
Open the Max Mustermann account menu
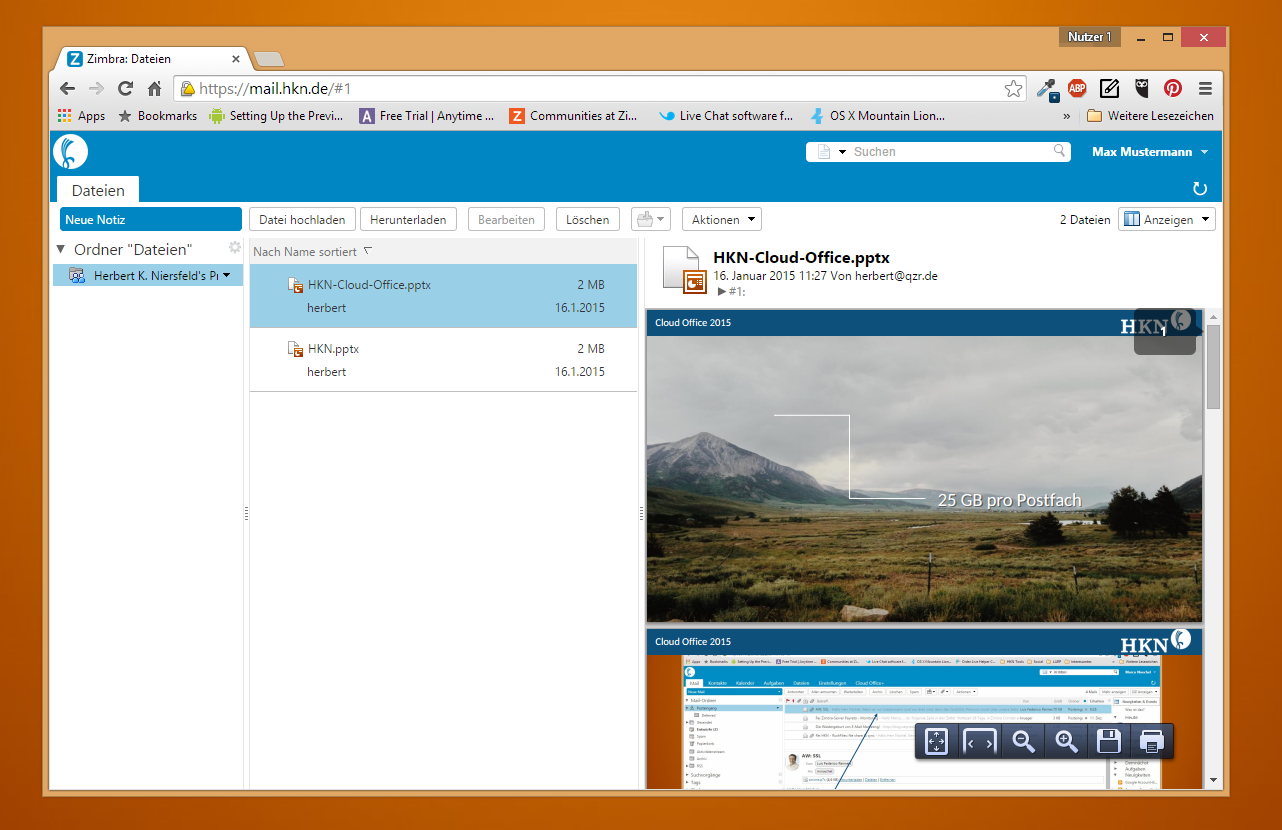[x=1150, y=152]
